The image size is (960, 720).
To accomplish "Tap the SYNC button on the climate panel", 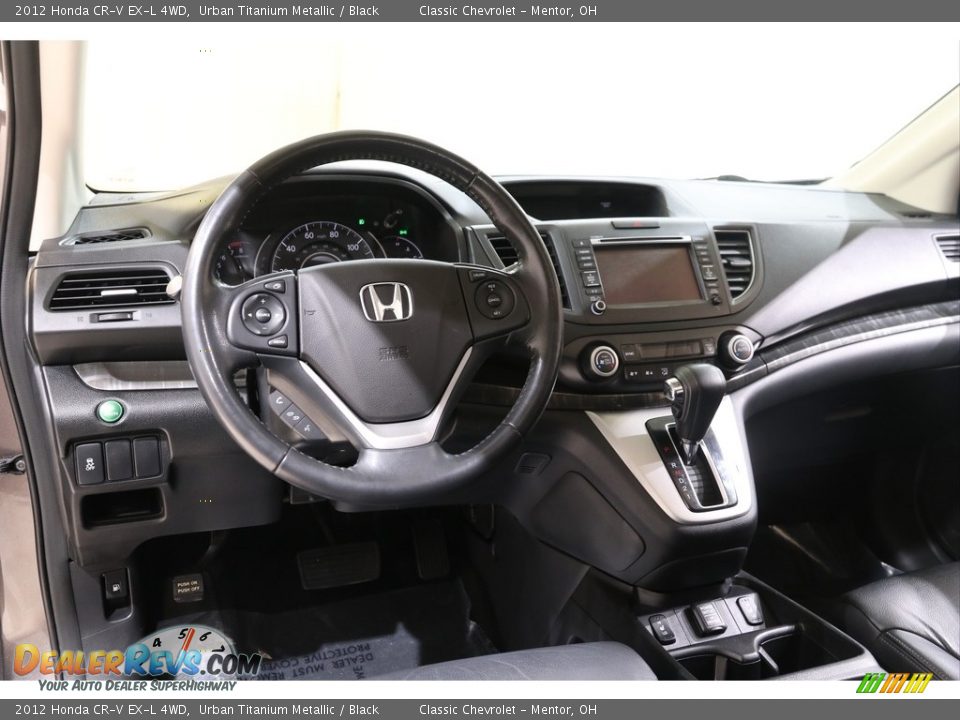I will (629, 353).
